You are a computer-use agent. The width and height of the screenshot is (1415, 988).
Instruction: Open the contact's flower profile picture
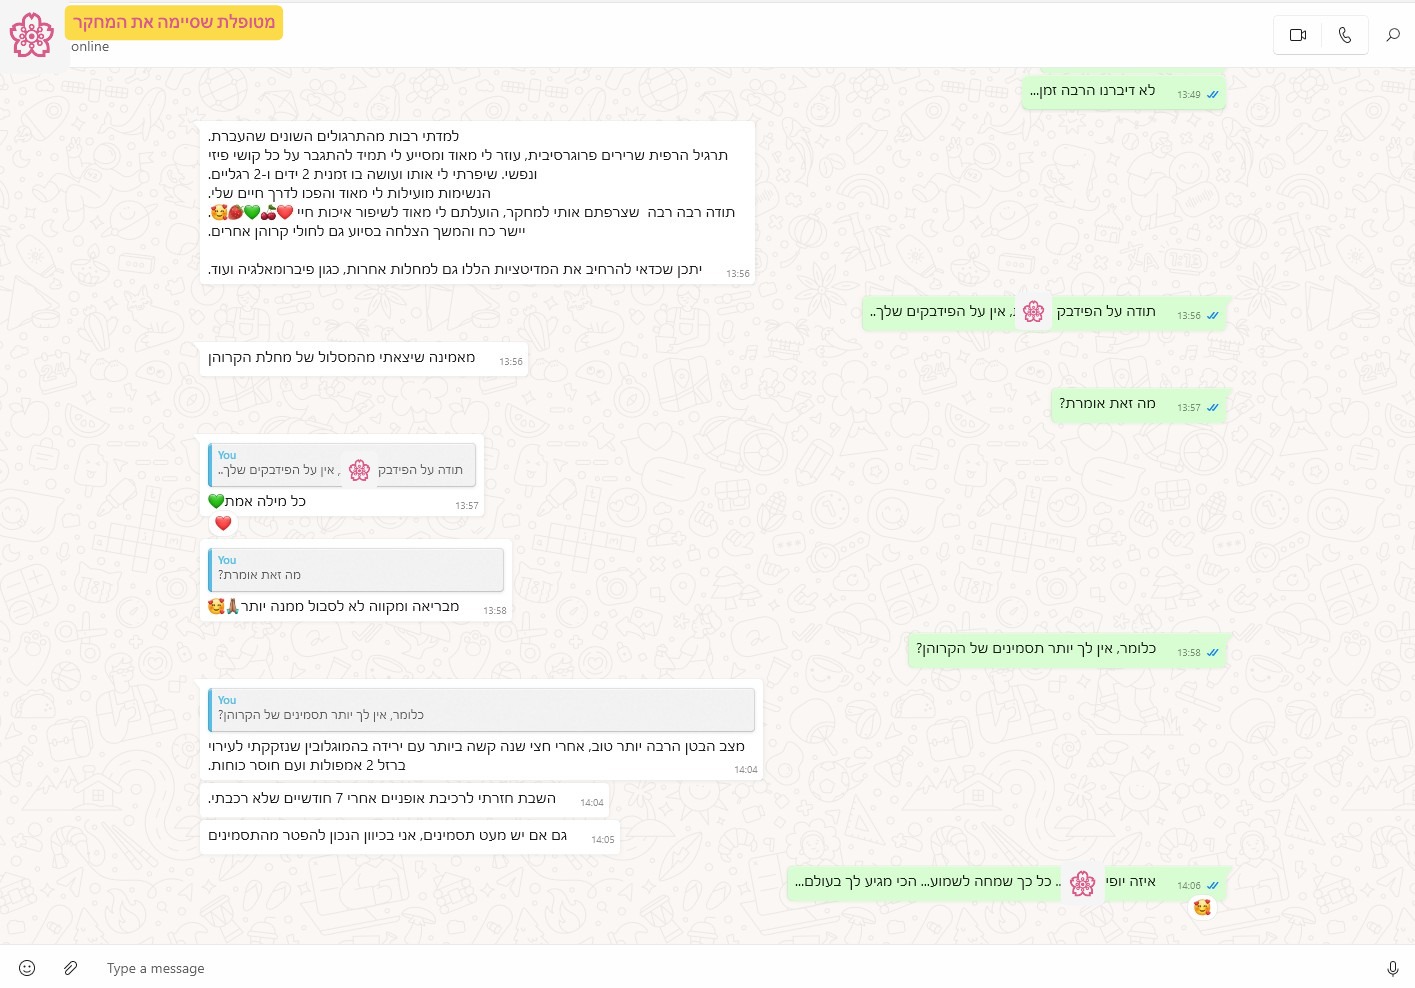pyautogui.click(x=32, y=35)
